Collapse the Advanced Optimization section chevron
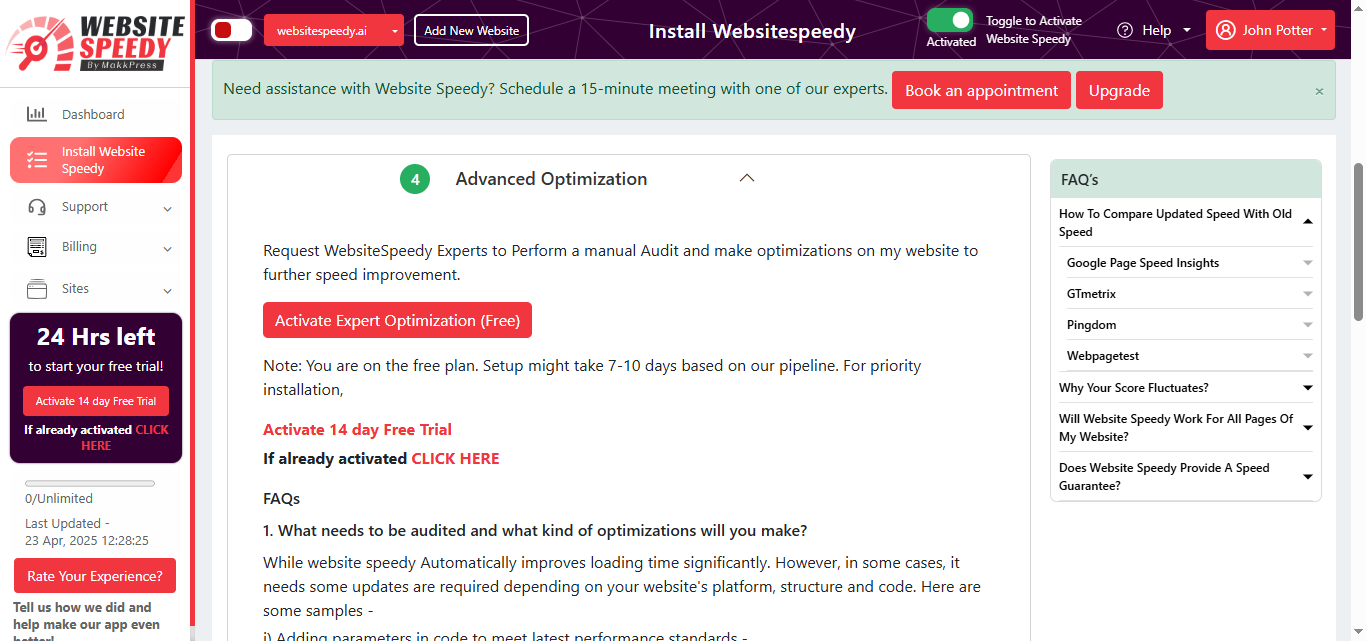Screen dimensions: 1366x641 [x=746, y=178]
